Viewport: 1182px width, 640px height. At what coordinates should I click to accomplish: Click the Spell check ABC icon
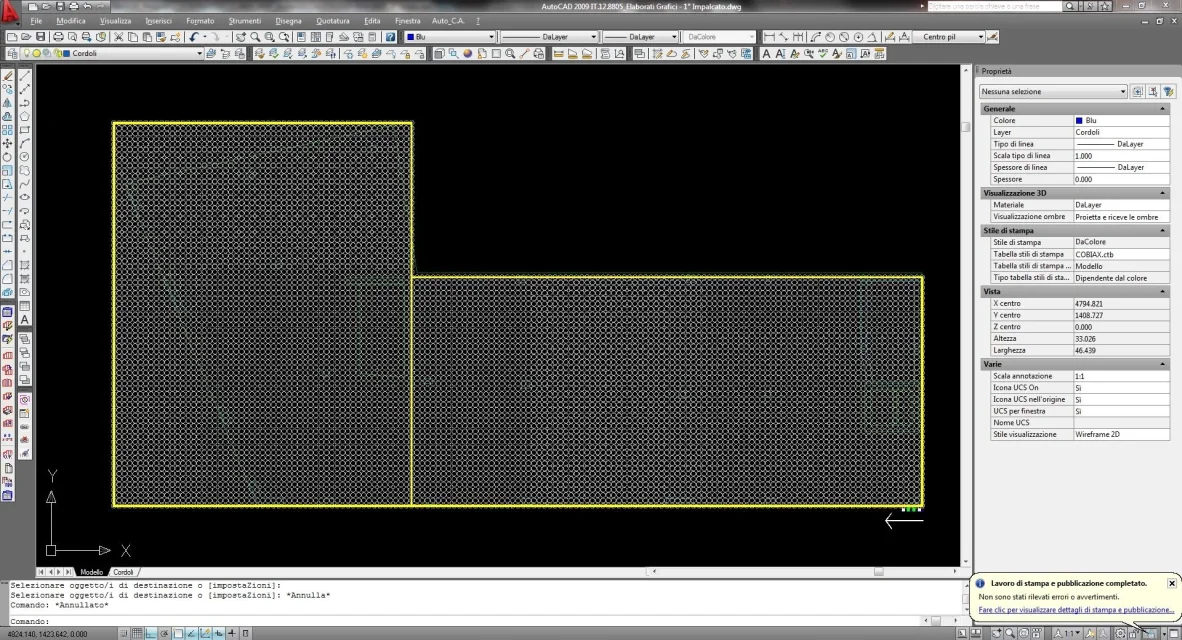pyautogui.click(x=823, y=54)
